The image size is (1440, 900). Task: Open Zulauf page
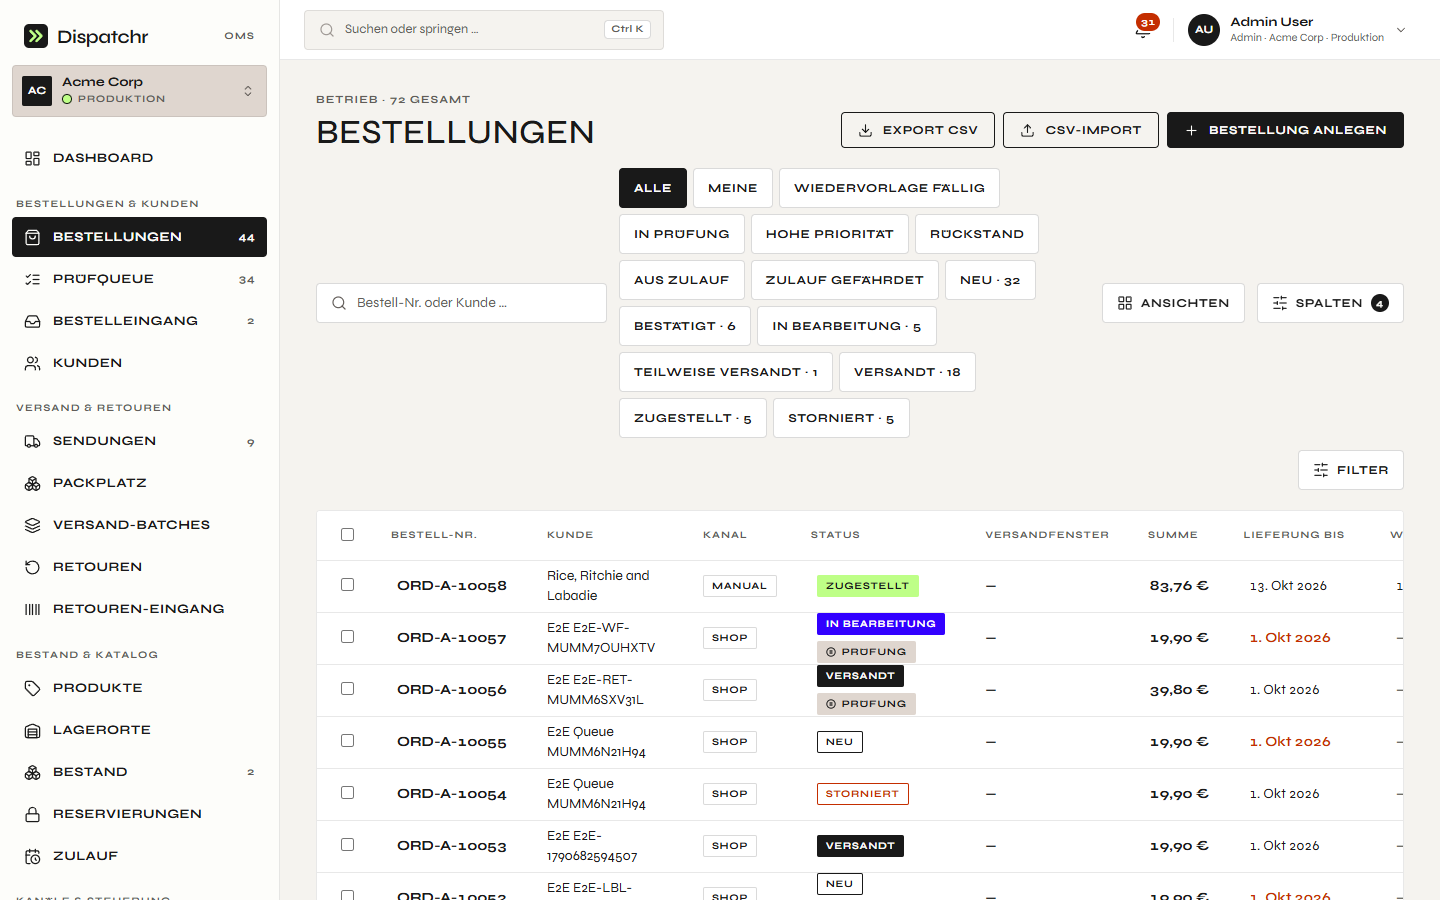click(x=139, y=856)
